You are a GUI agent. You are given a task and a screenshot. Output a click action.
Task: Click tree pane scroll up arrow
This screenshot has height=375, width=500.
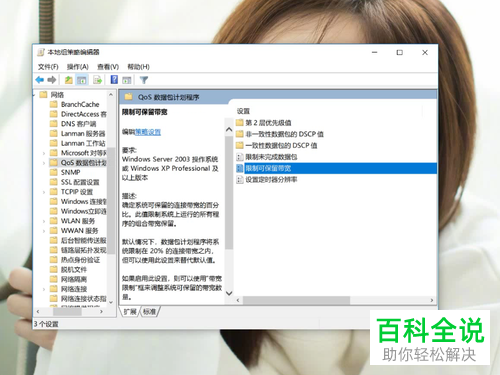pos(111,95)
